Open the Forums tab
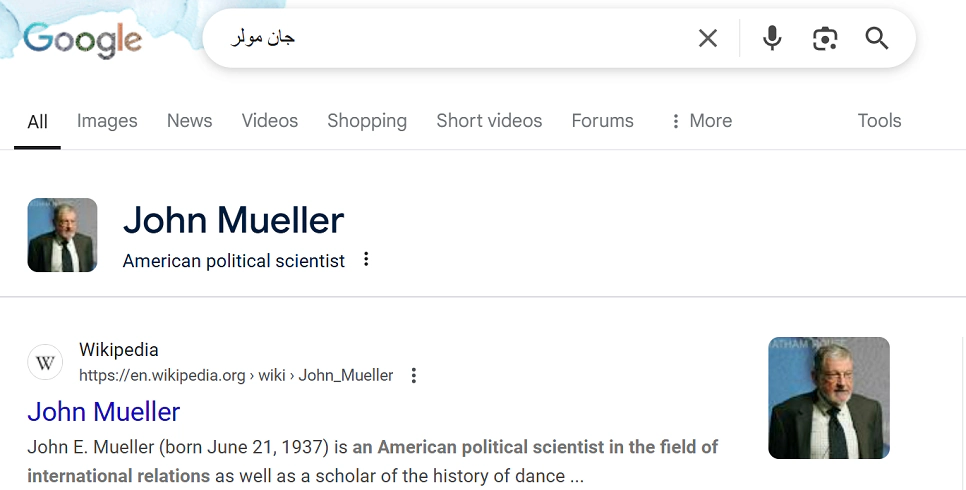The width and height of the screenshot is (966, 490). click(602, 121)
